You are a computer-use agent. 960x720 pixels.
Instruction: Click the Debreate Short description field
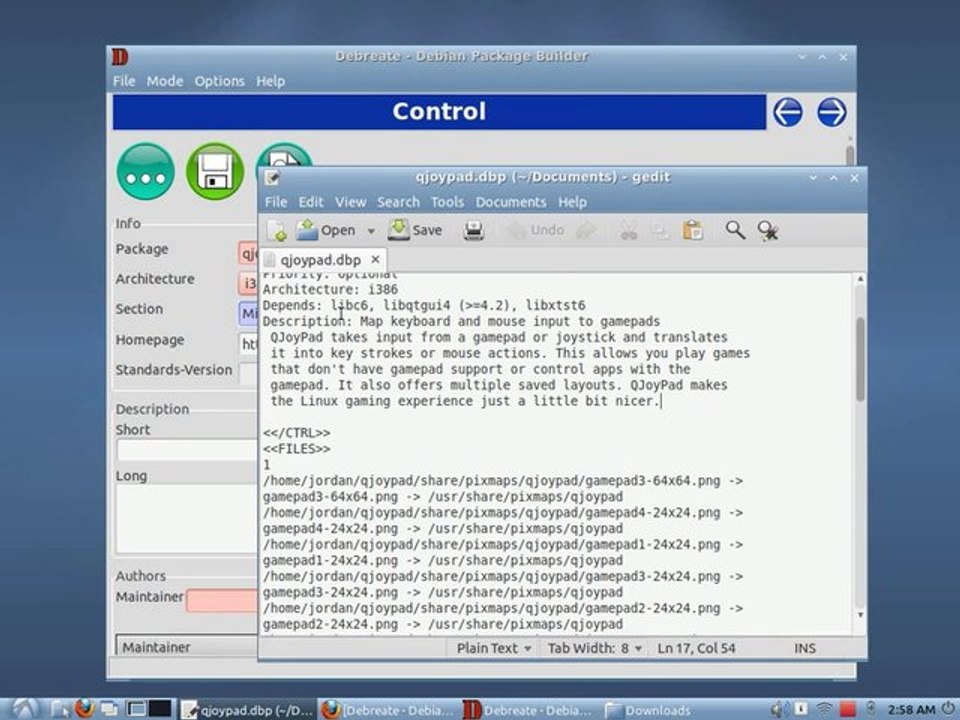(x=187, y=451)
